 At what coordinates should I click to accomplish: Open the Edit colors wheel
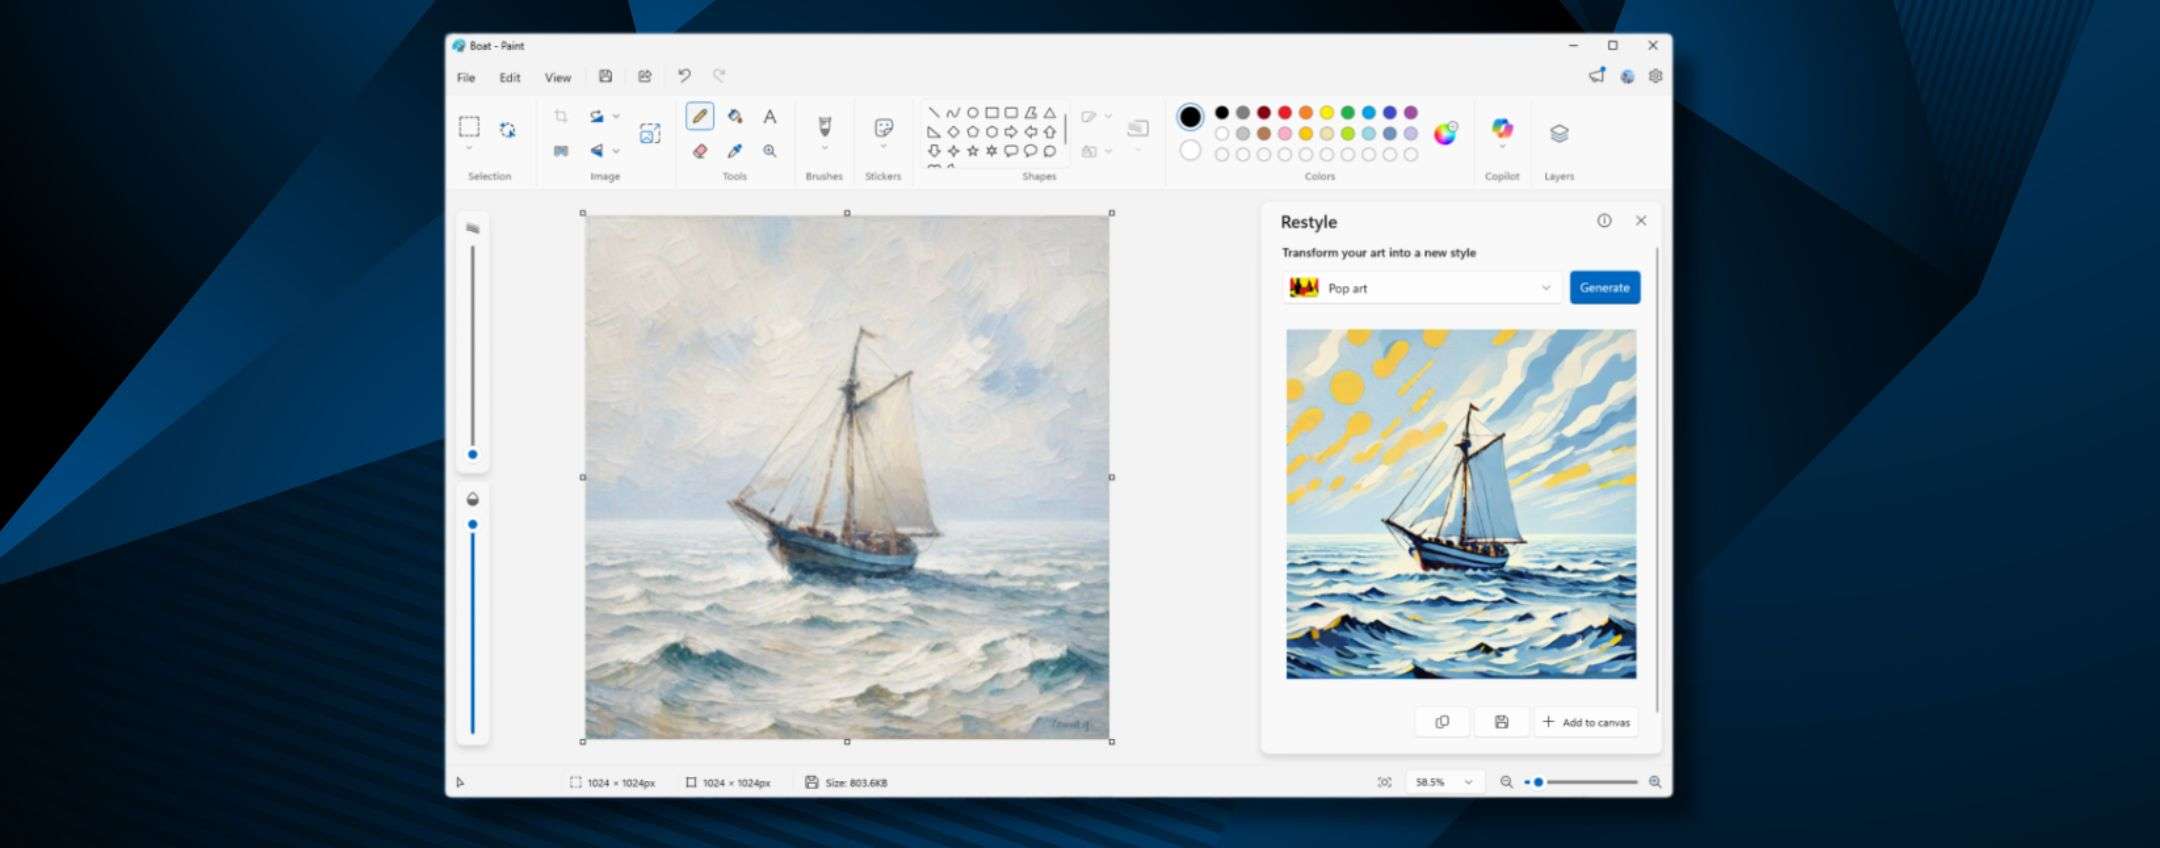[x=1445, y=134]
